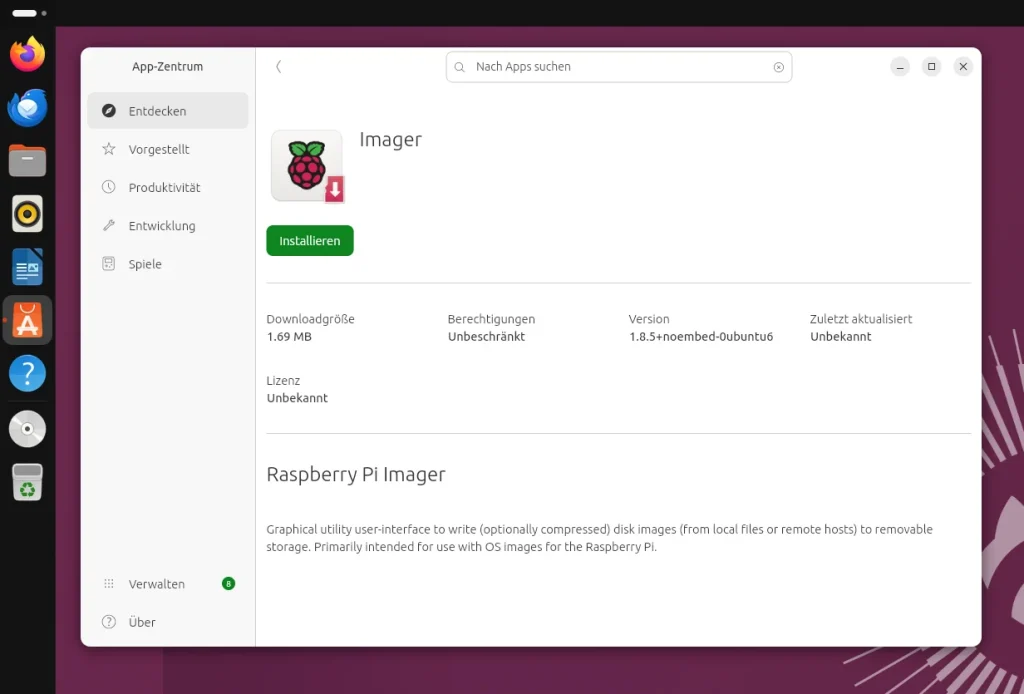Open the Trash from the dock

click(27, 482)
